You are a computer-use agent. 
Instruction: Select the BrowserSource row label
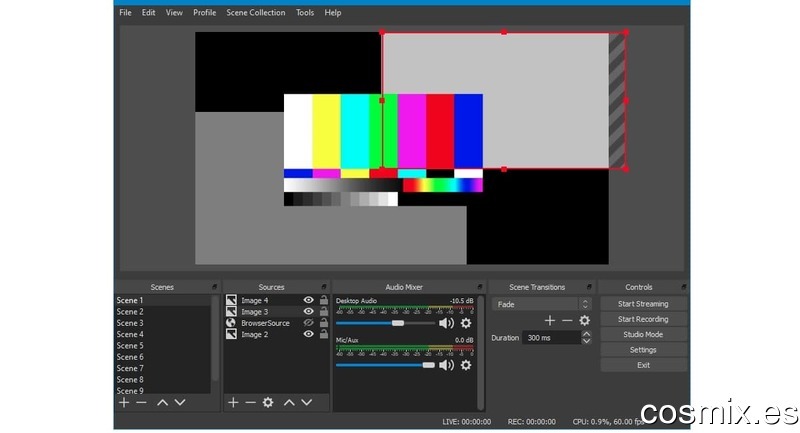point(265,323)
